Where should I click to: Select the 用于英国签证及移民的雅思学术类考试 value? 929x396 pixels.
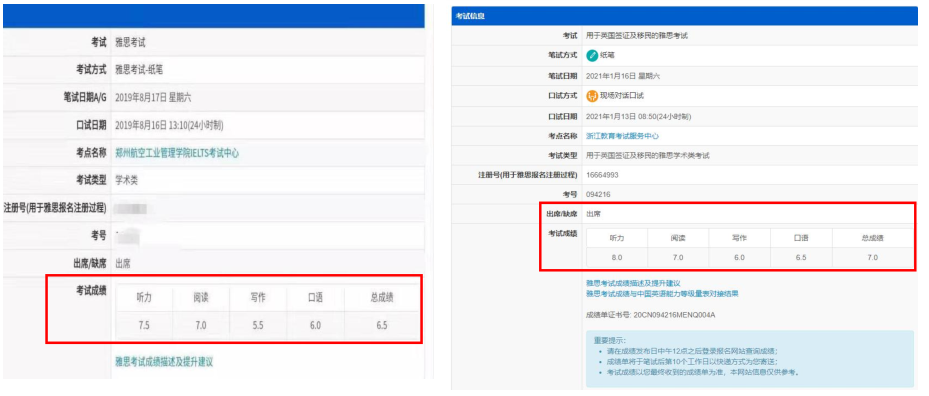coord(648,156)
